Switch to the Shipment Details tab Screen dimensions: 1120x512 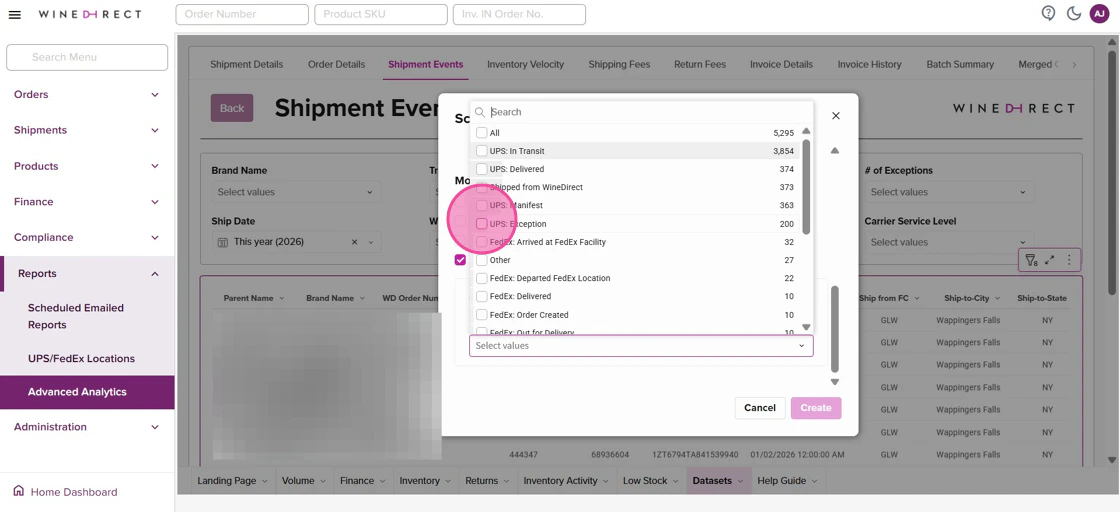(246, 64)
